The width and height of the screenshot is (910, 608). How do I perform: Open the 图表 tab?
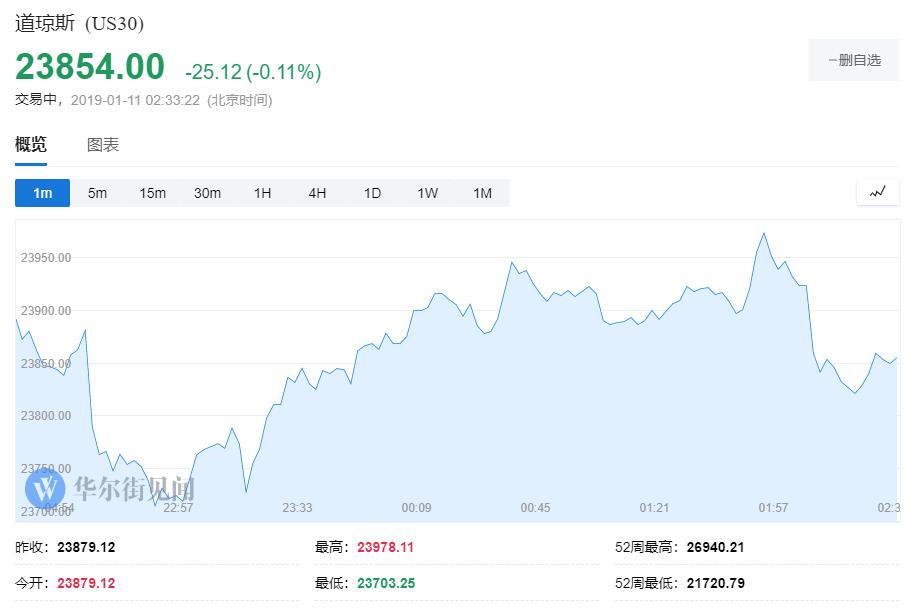[103, 145]
